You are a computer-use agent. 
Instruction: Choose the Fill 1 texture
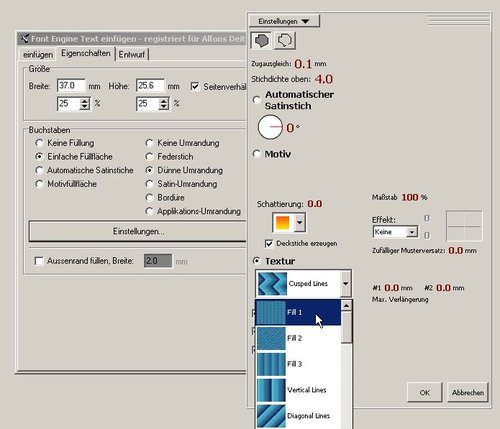coord(298,312)
